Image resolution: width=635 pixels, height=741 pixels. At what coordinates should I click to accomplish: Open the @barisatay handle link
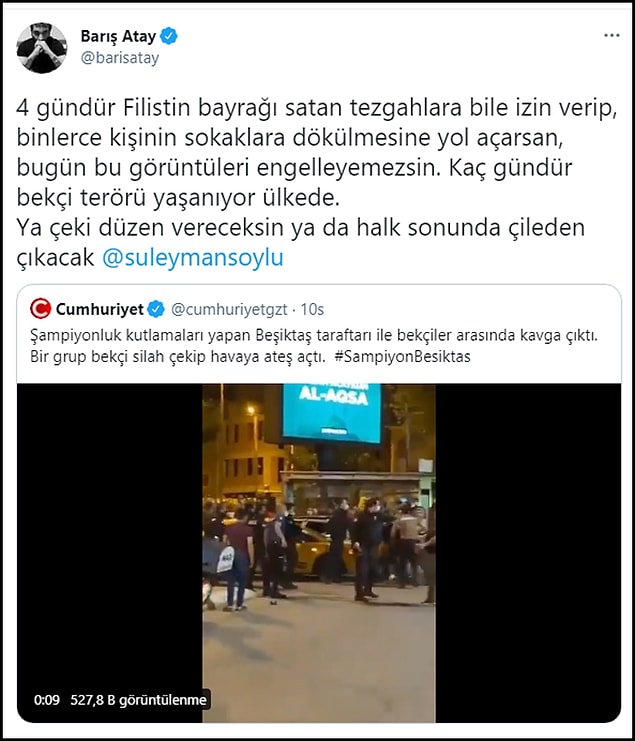(x=120, y=58)
